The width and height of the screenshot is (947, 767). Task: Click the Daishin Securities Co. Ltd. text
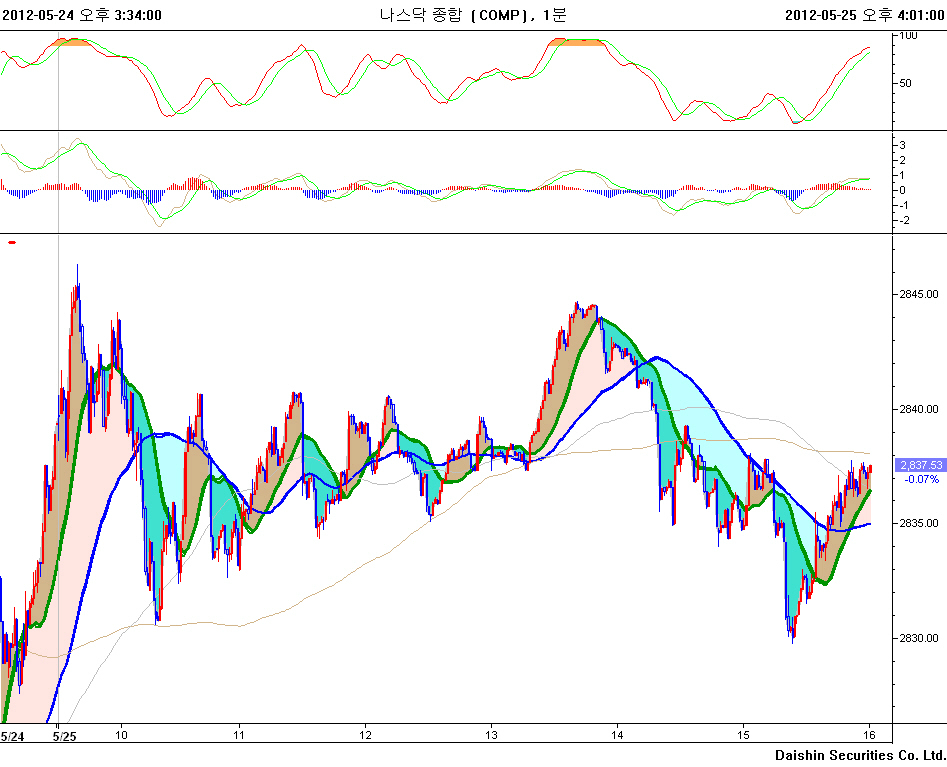pyautogui.click(x=859, y=755)
